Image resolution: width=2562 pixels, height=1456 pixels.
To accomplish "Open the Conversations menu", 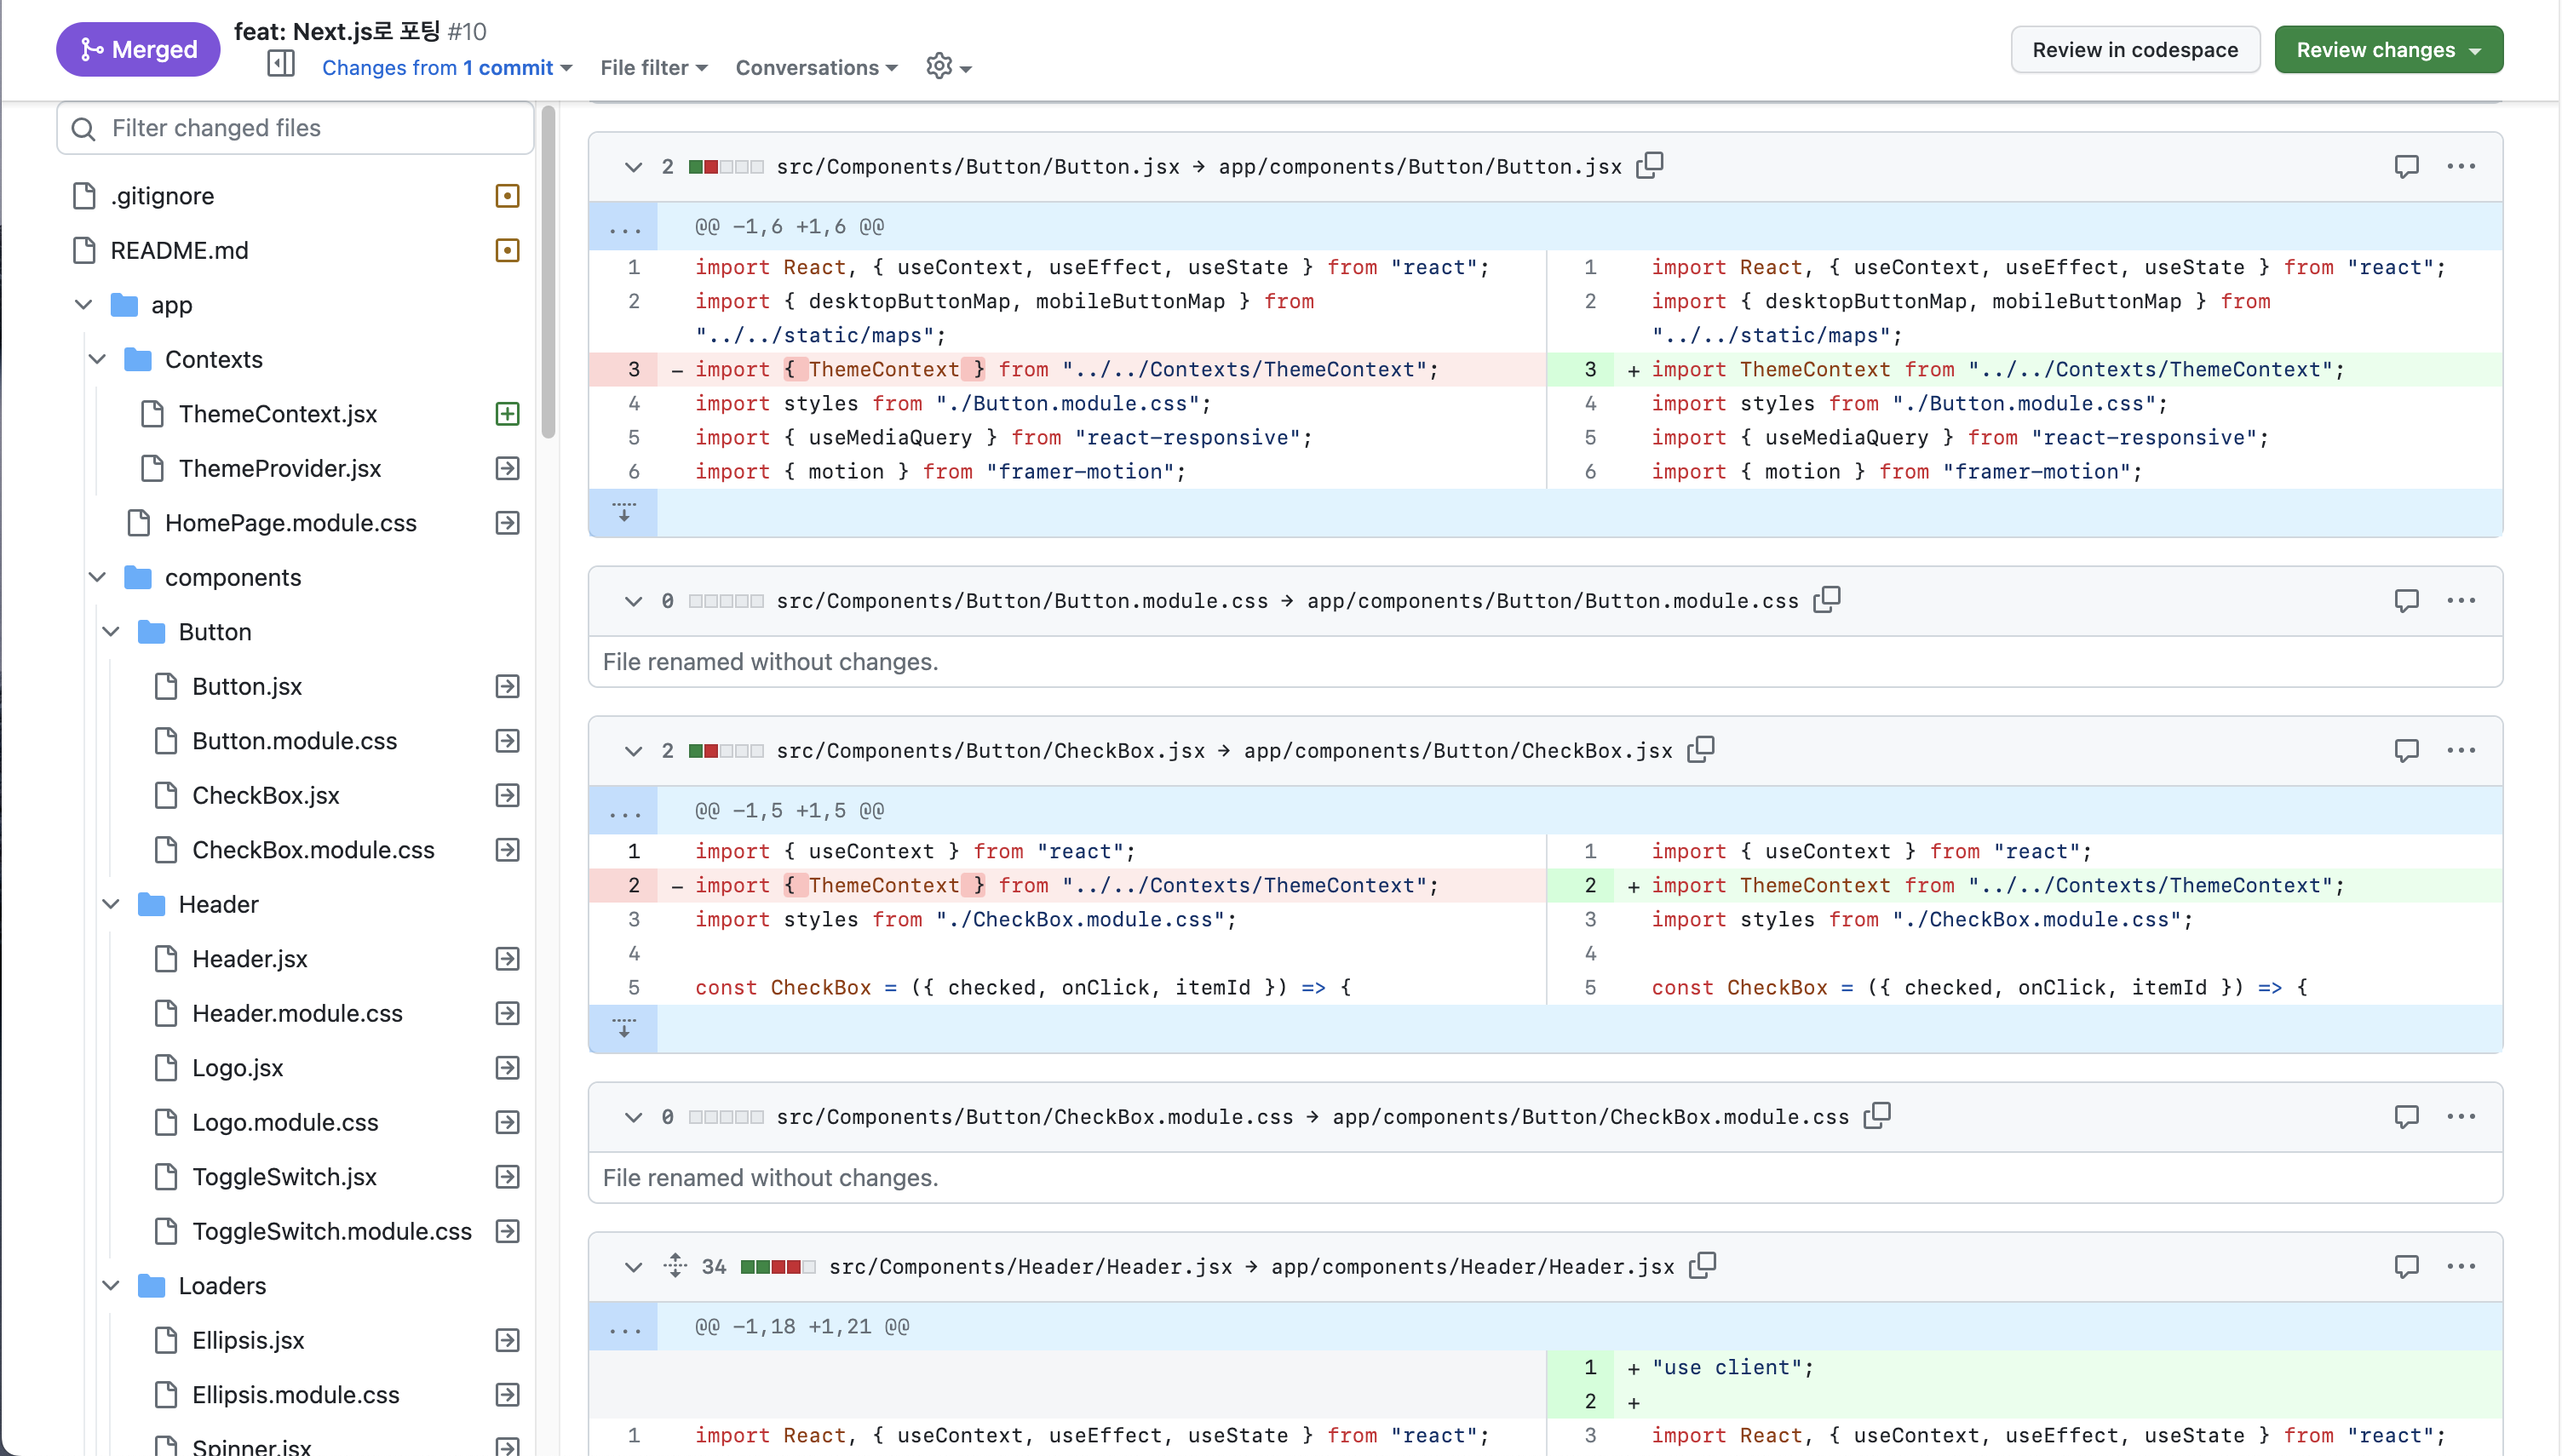I will coord(816,67).
